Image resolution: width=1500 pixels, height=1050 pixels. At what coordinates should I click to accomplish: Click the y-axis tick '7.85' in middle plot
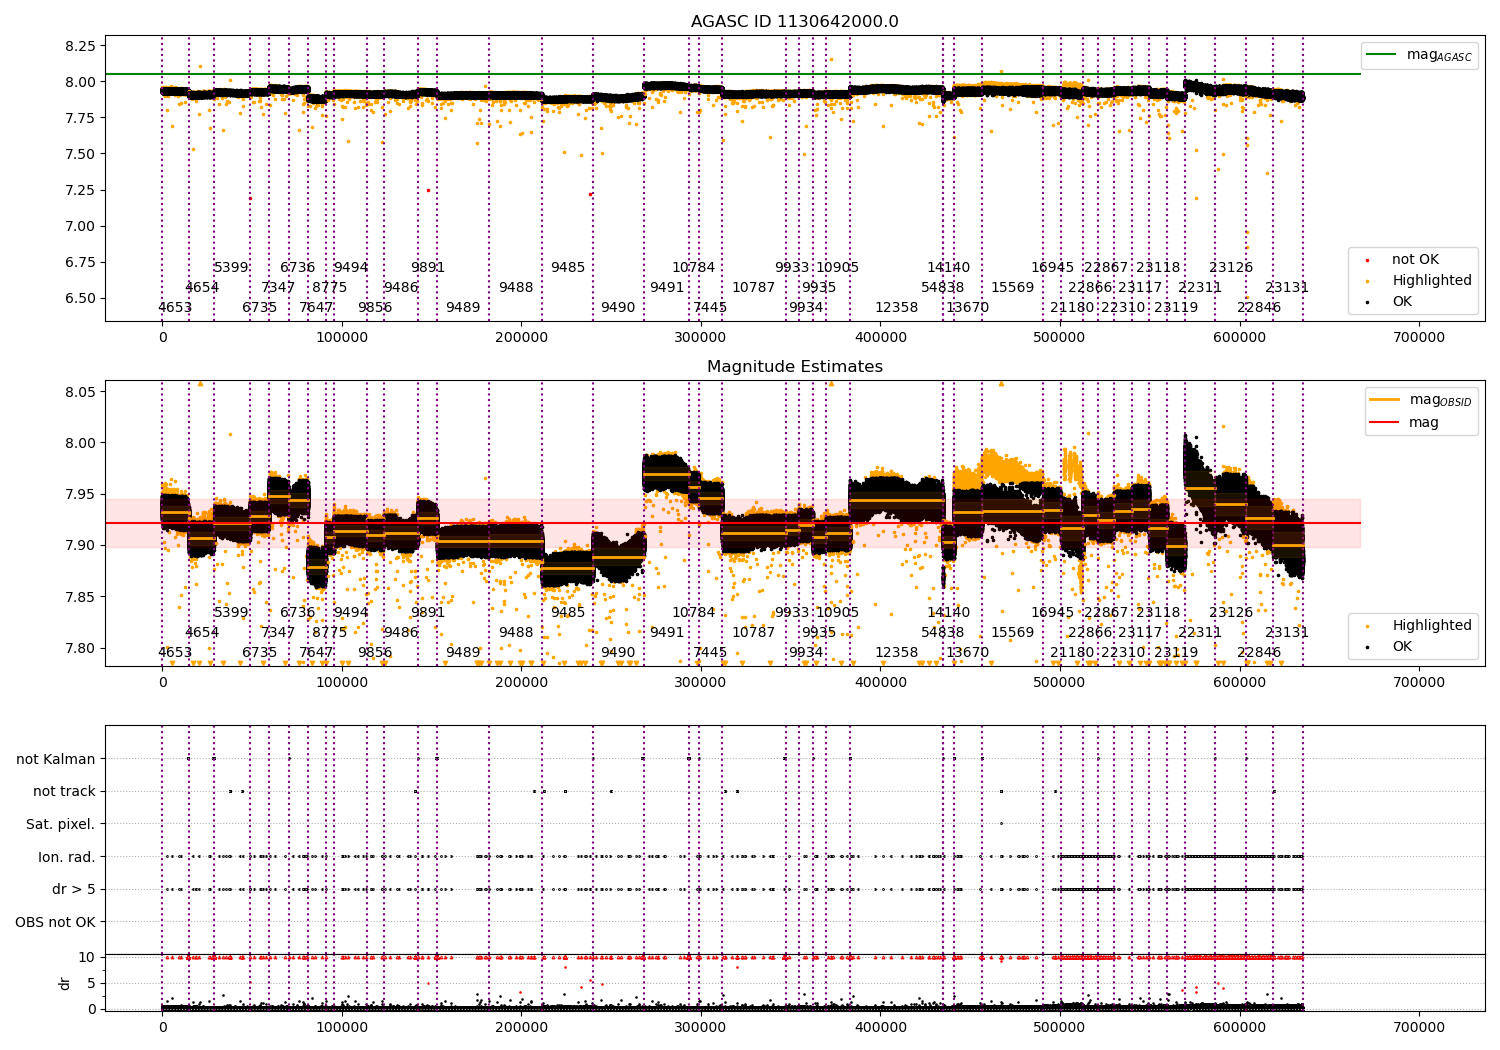[80, 597]
